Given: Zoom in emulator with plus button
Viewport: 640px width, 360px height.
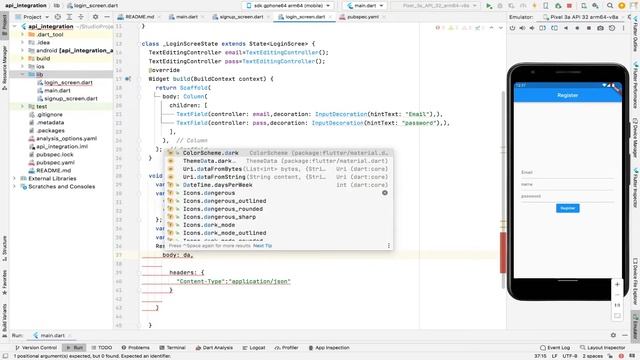Looking at the screenshot, I should coord(617,284).
